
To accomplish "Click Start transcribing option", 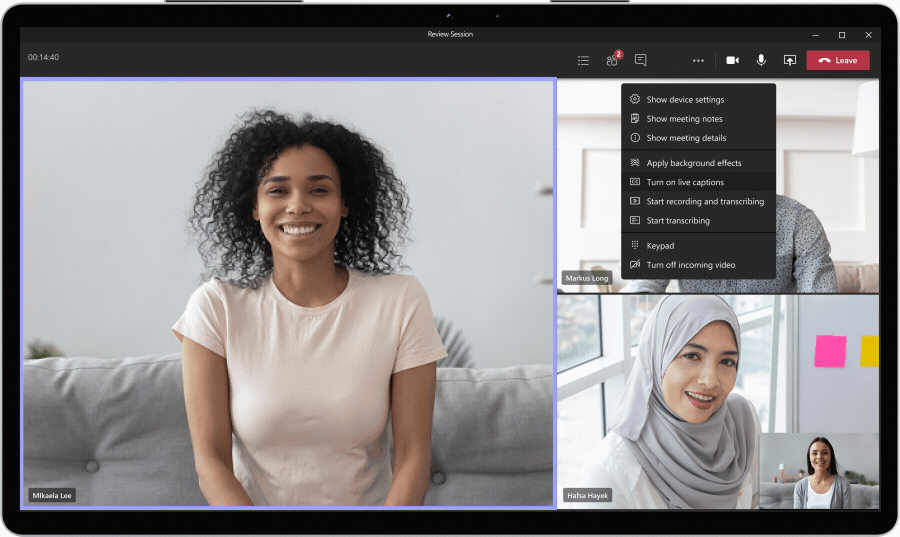I will (x=678, y=220).
